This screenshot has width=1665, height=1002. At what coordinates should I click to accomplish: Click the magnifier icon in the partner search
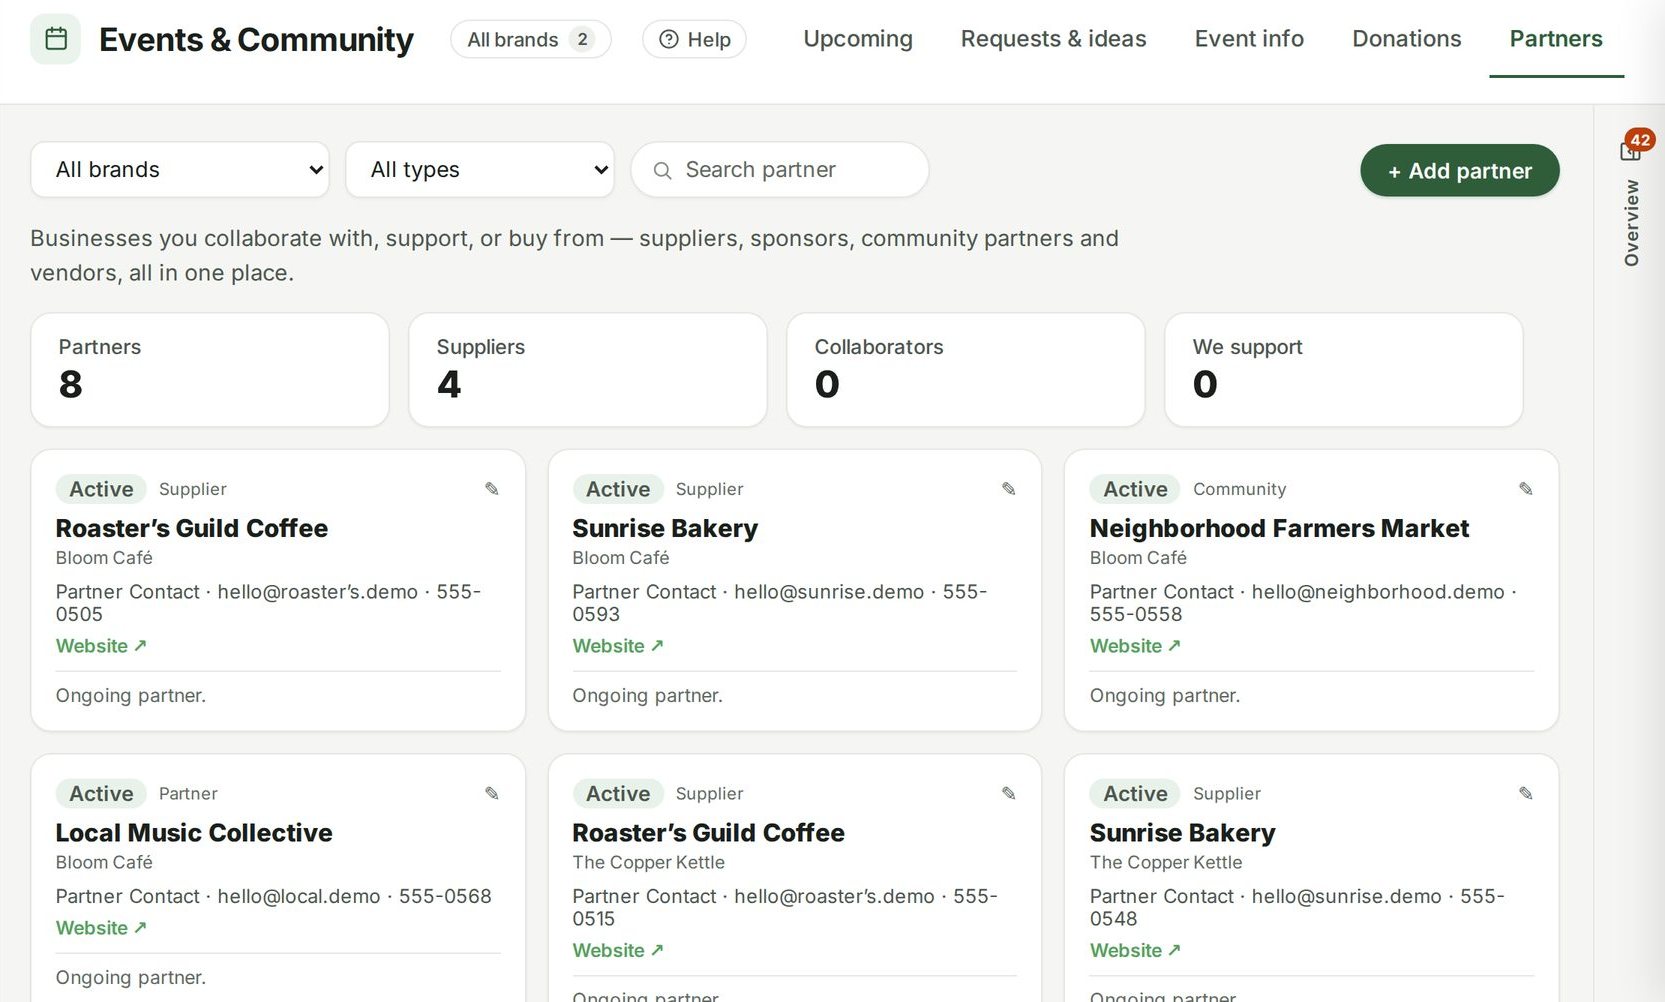point(662,171)
